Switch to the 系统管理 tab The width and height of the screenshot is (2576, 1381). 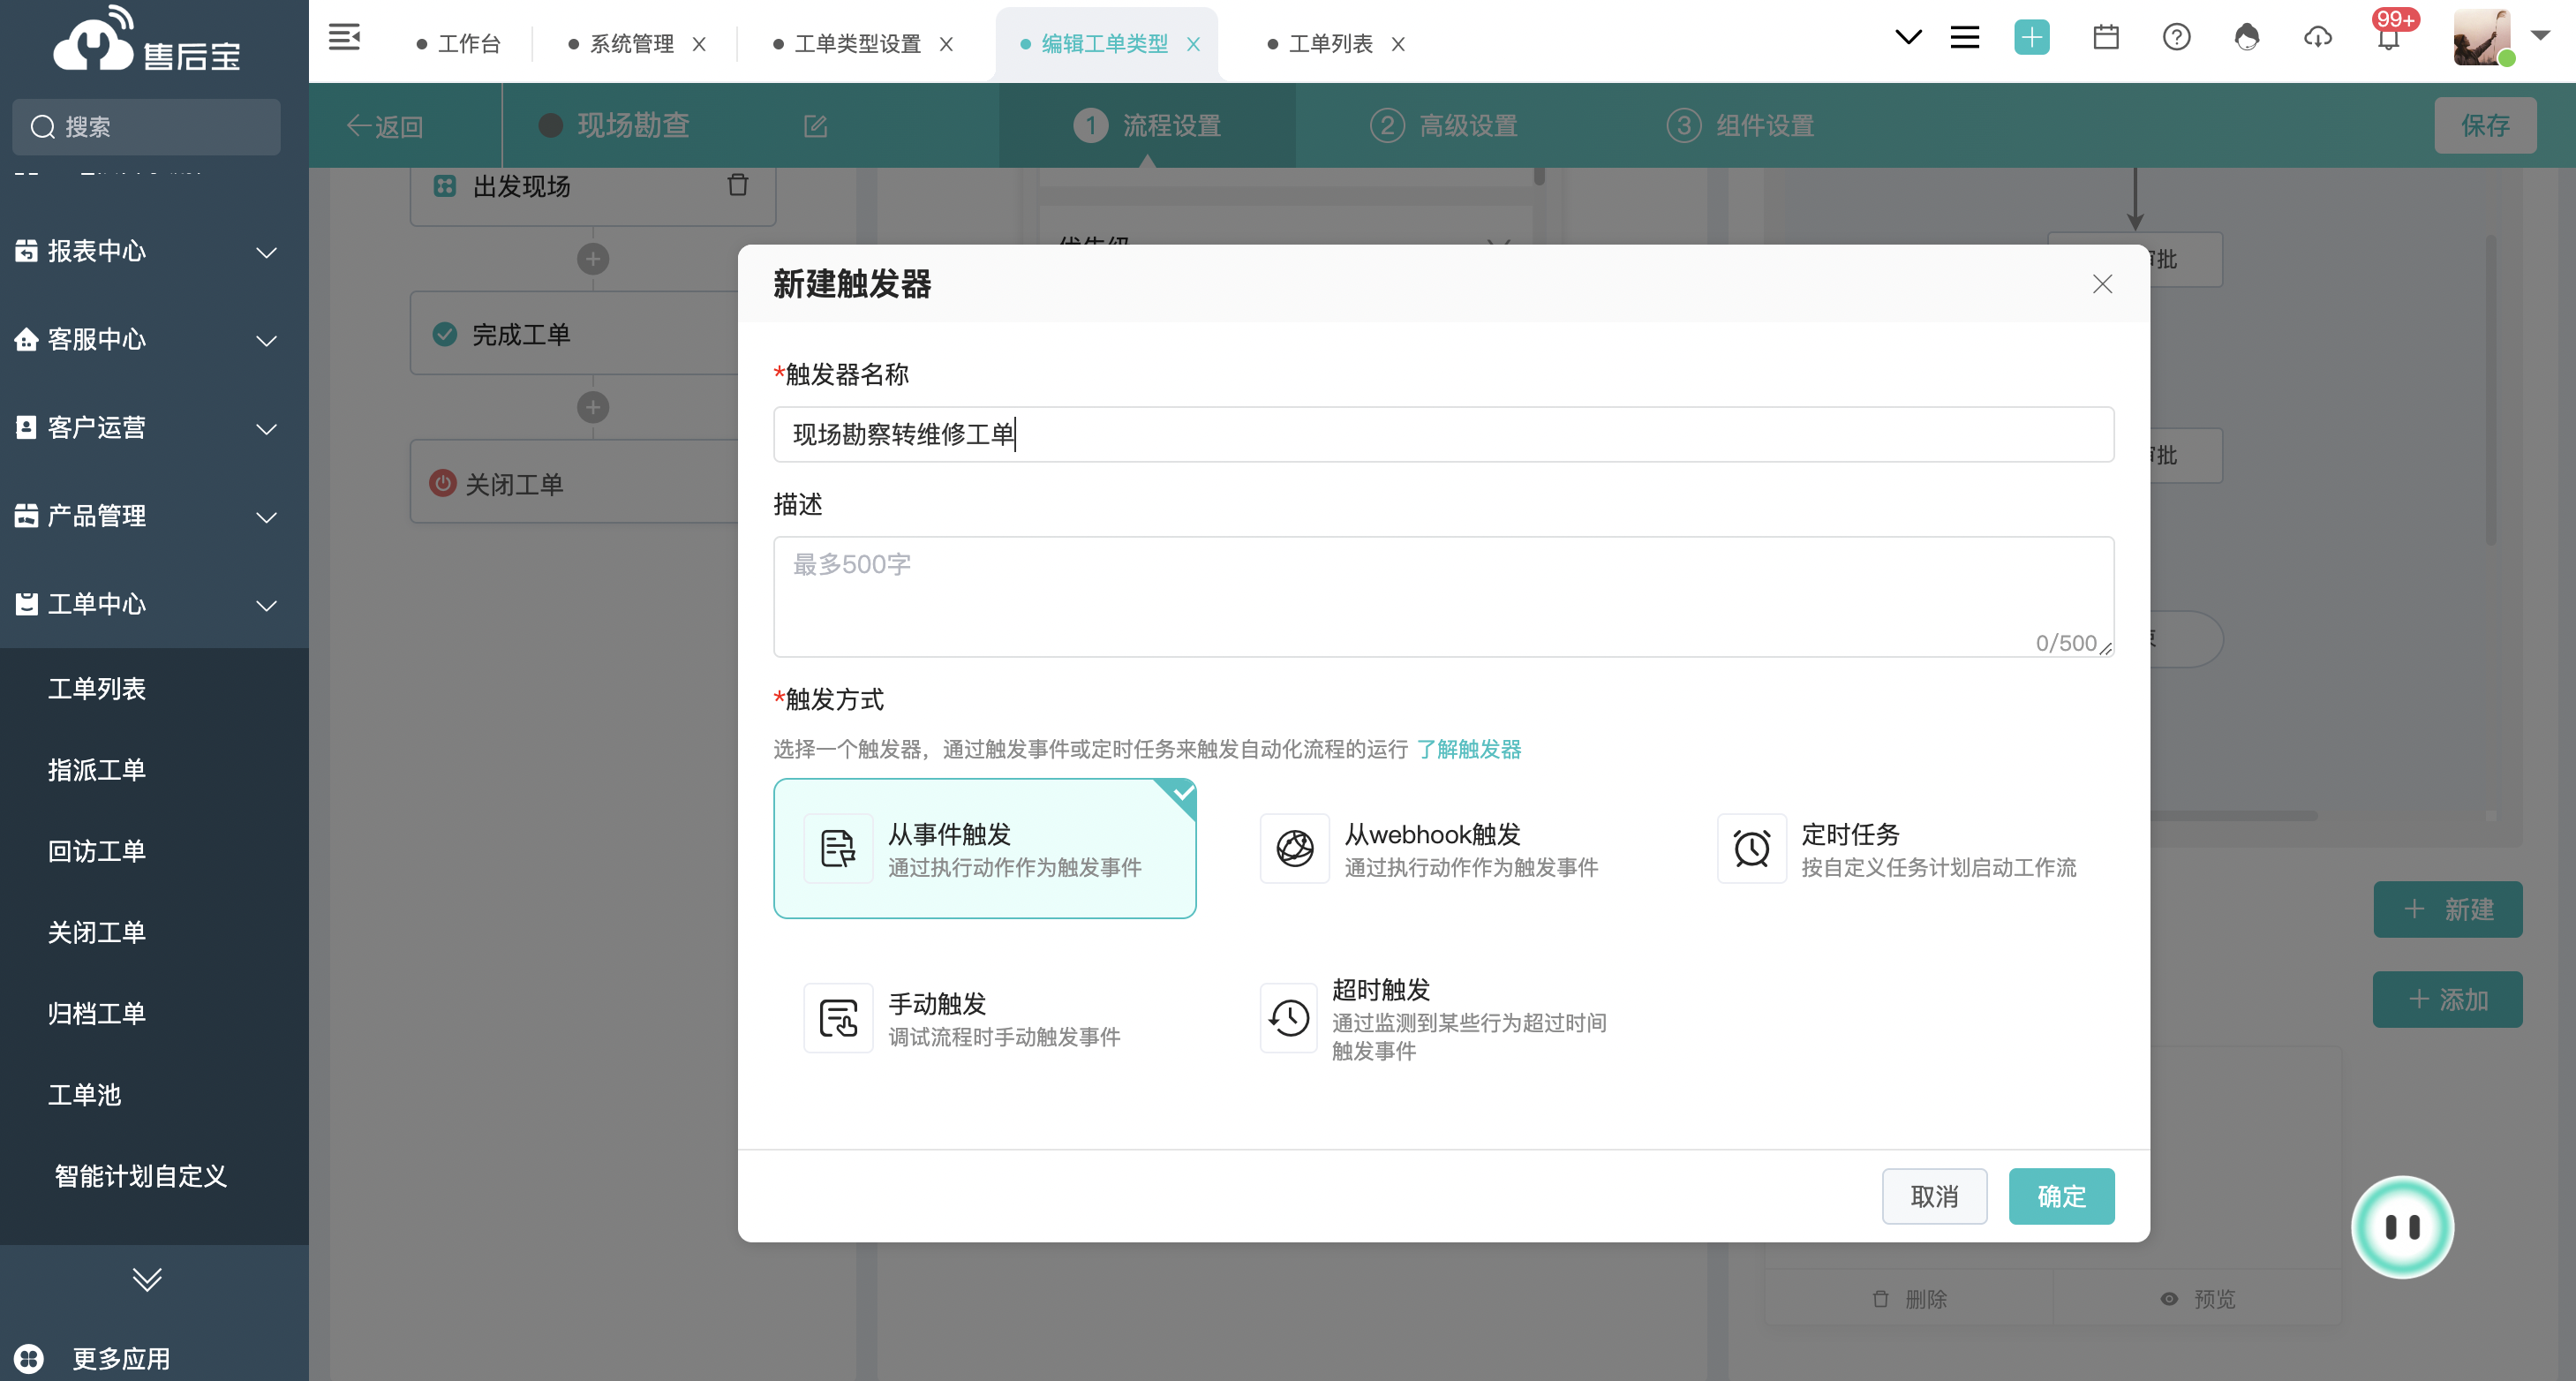[x=621, y=44]
